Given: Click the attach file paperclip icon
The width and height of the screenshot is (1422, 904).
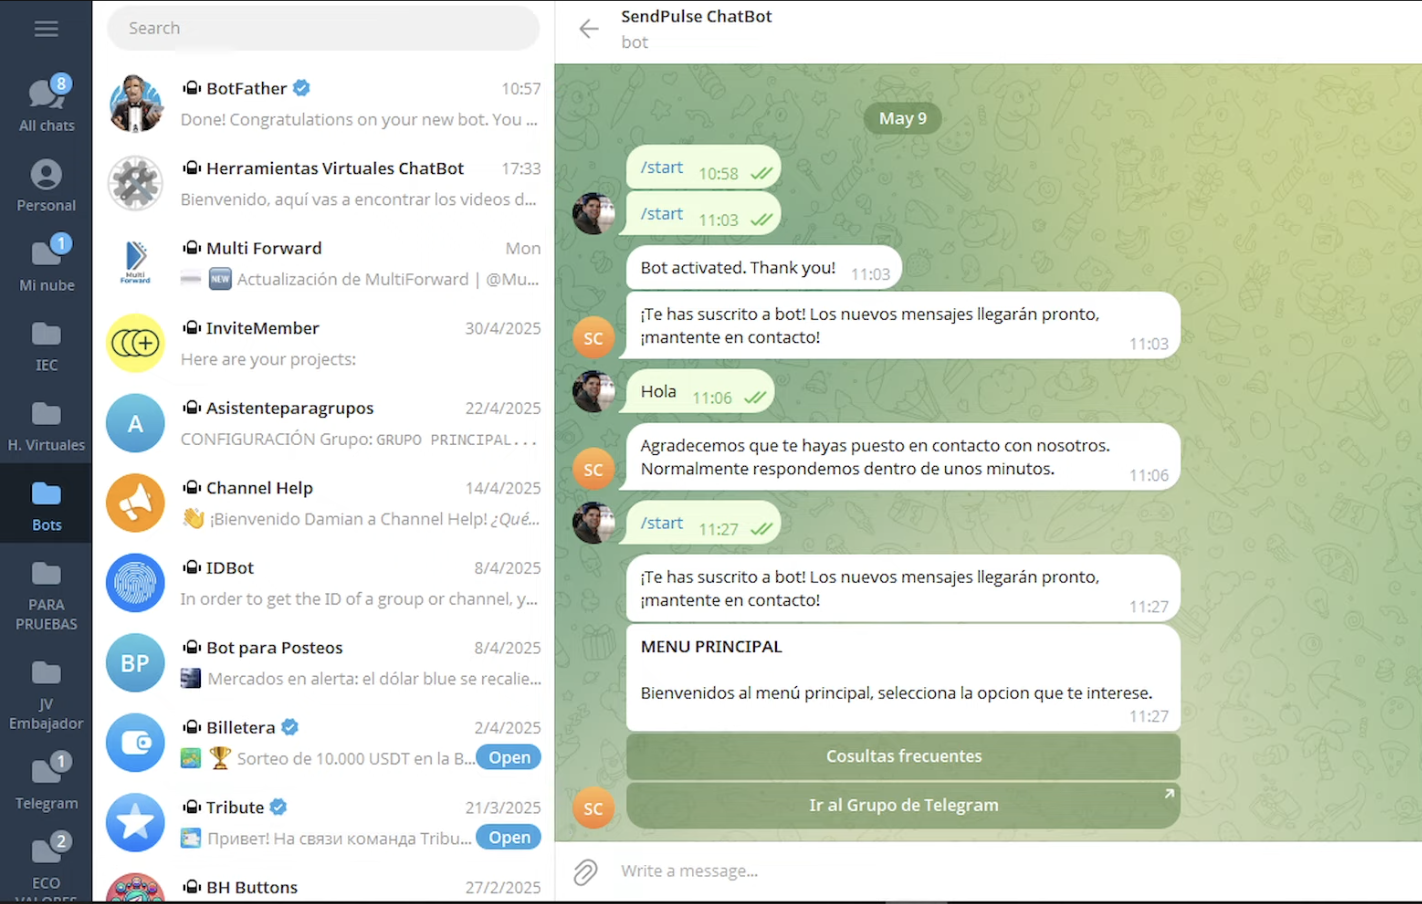Looking at the screenshot, I should (585, 872).
